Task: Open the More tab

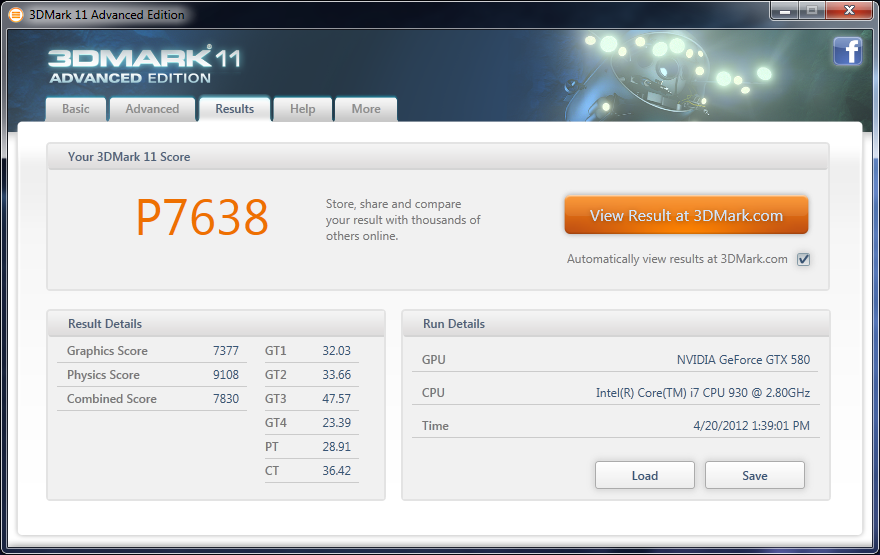Action: pyautogui.click(x=366, y=109)
